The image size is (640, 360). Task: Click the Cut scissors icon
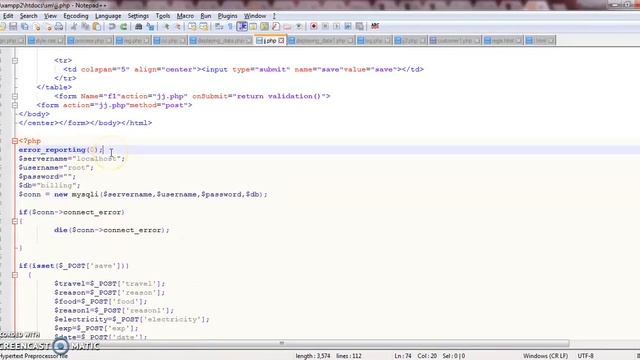[x=74, y=27]
